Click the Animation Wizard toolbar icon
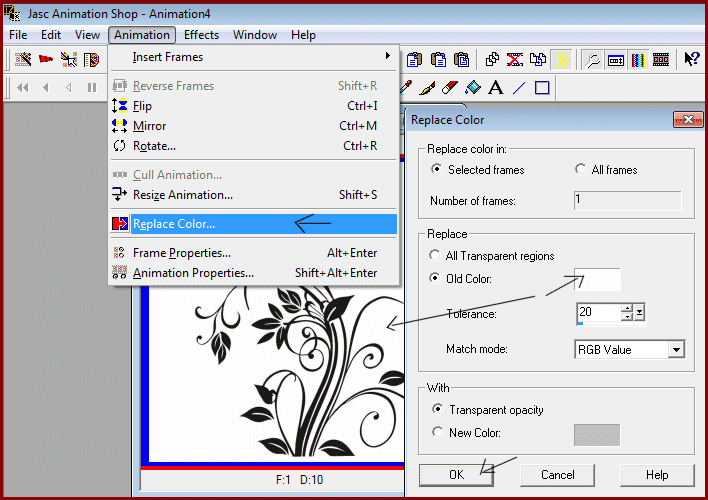708x500 pixels. pyautogui.click(x=23, y=59)
